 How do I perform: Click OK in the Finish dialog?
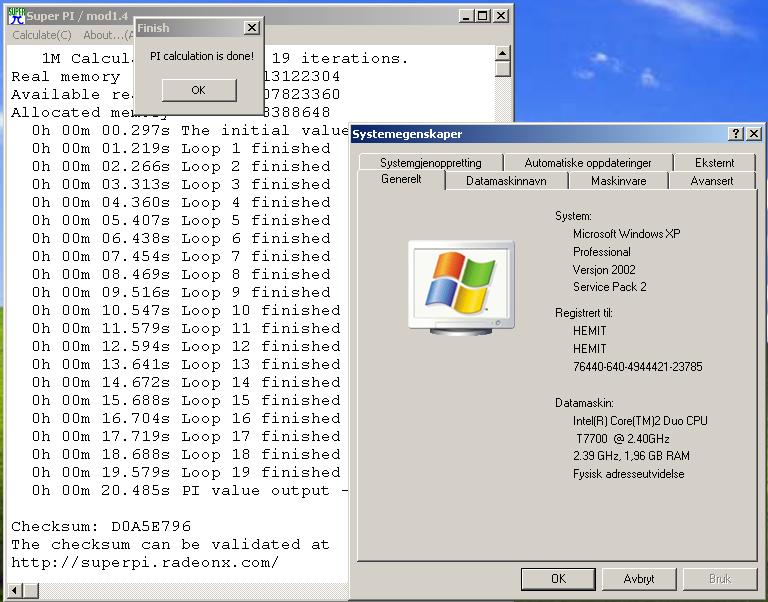pyautogui.click(x=199, y=90)
